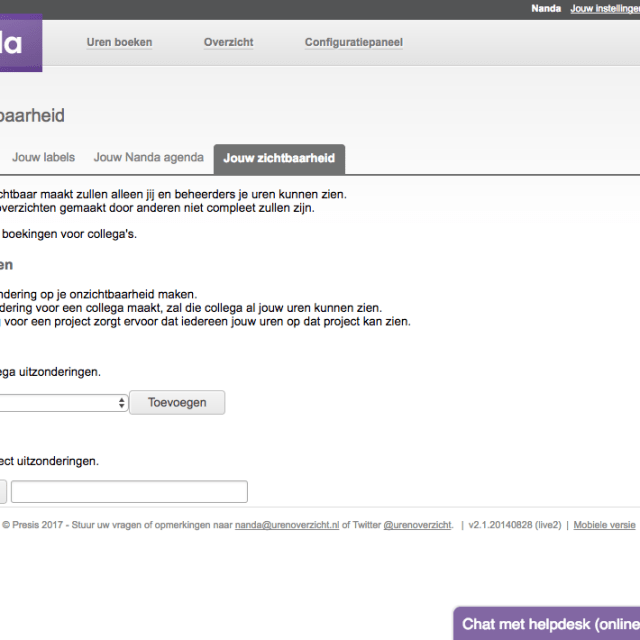Viewport: 640px width, 640px height.
Task: Switch to Jouw labels tab
Action: click(43, 158)
